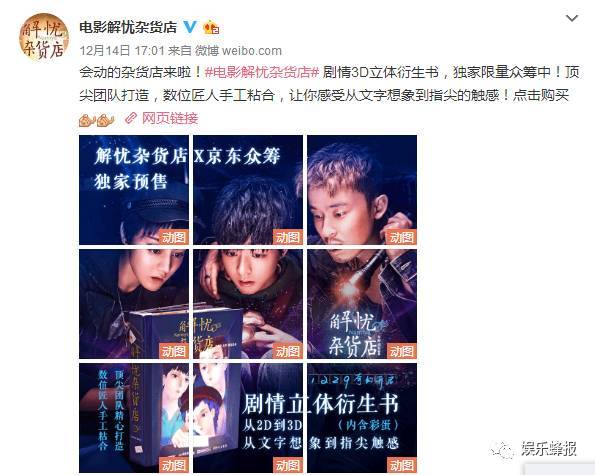Viewport: 595px width, 475px height.
Task: Open thumbnail showing X京东众筹 text
Action: pos(248,190)
